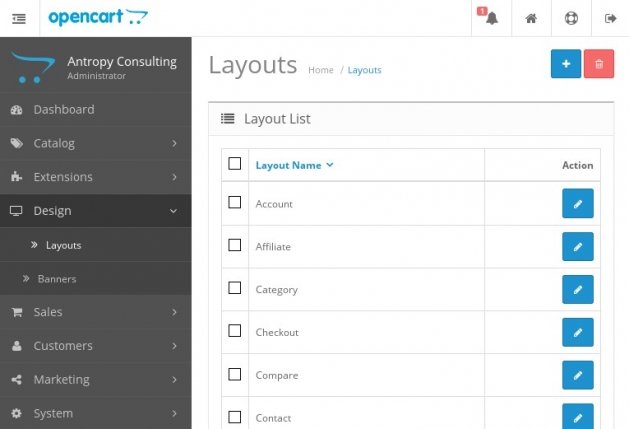629x429 pixels.
Task: Select Sales in the sidebar
Action: (95, 312)
